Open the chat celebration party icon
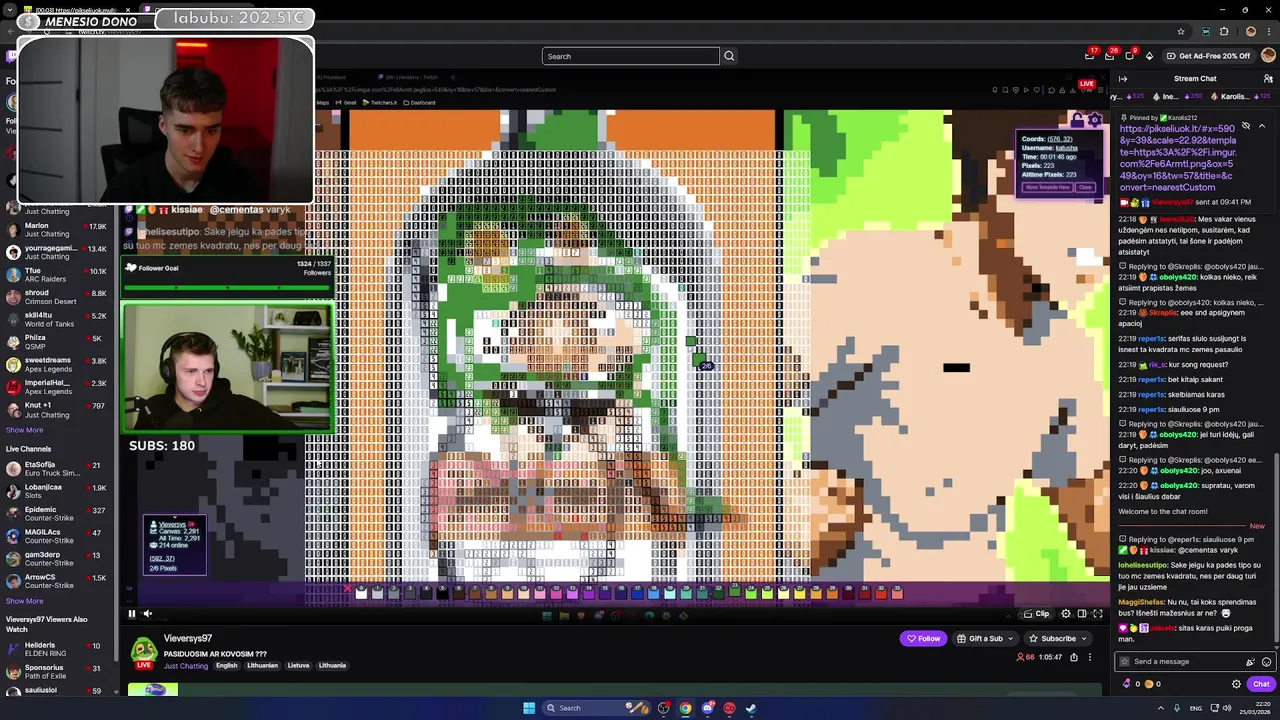Viewport: 1280px width, 720px height. point(1250,662)
